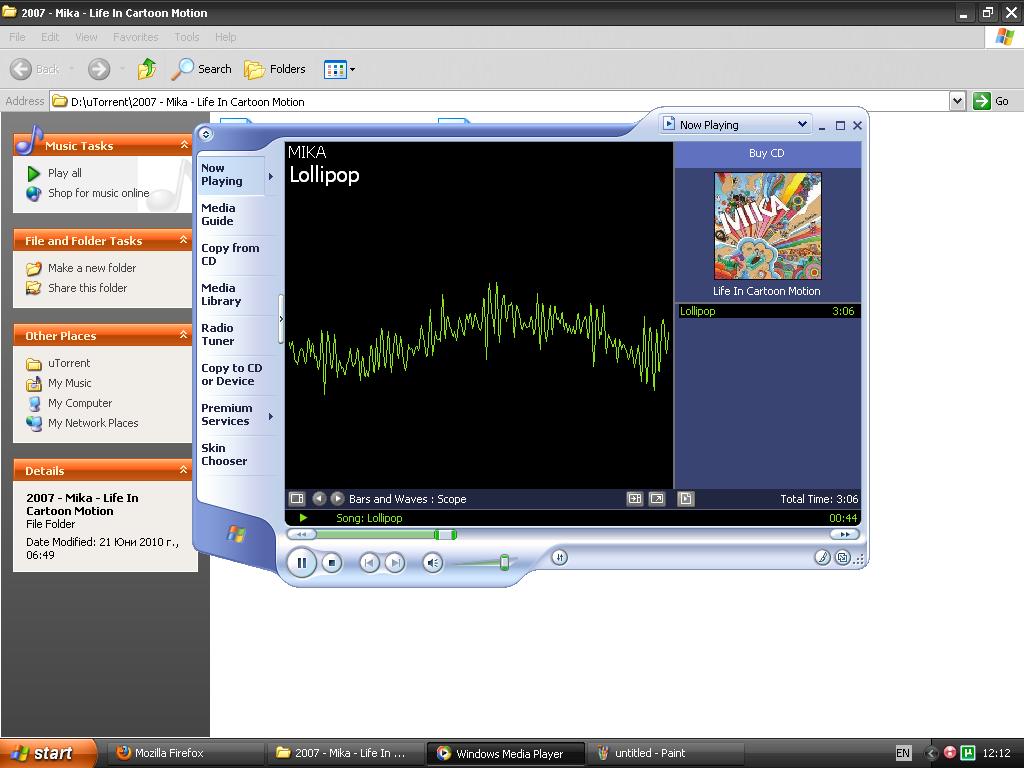
Task: Open uTorrent folder in Other Places
Action: coord(59,363)
